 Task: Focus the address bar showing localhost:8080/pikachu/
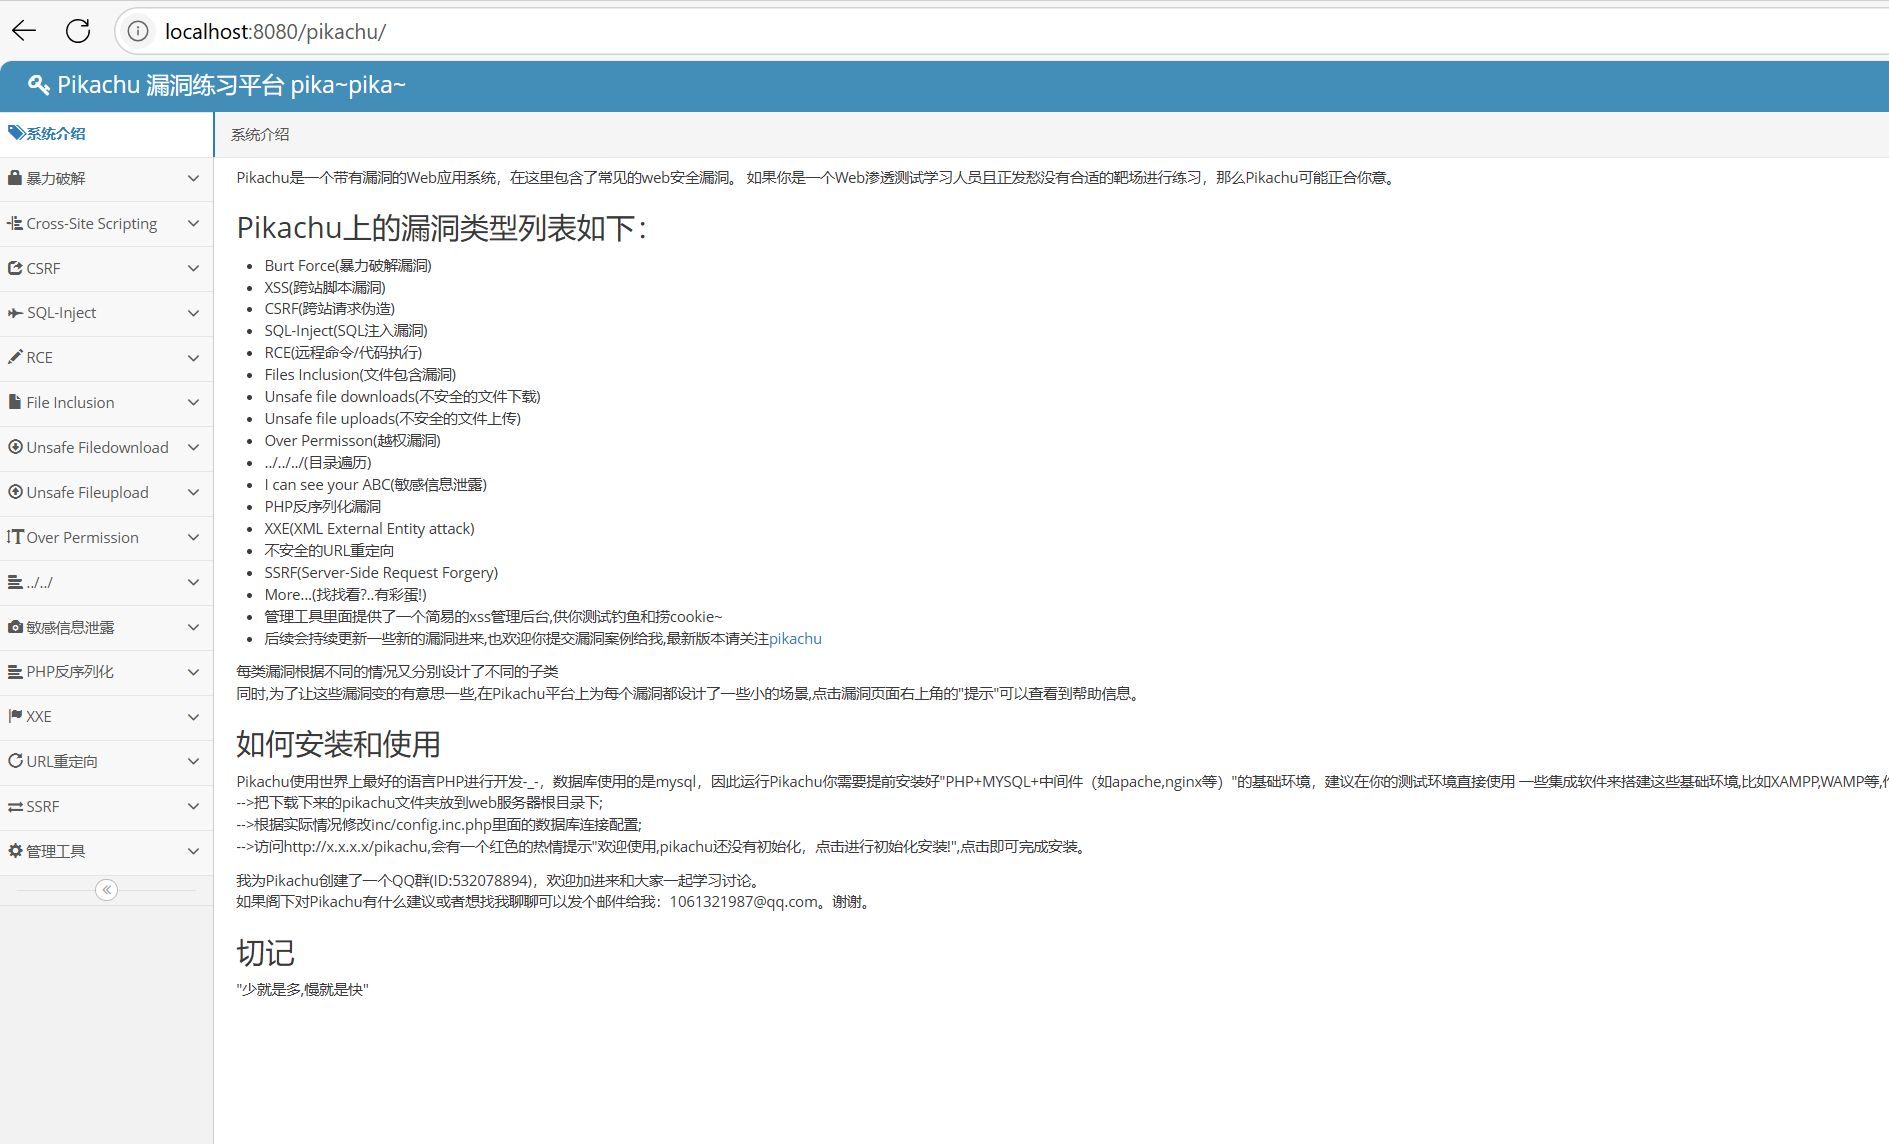pos(1000,31)
